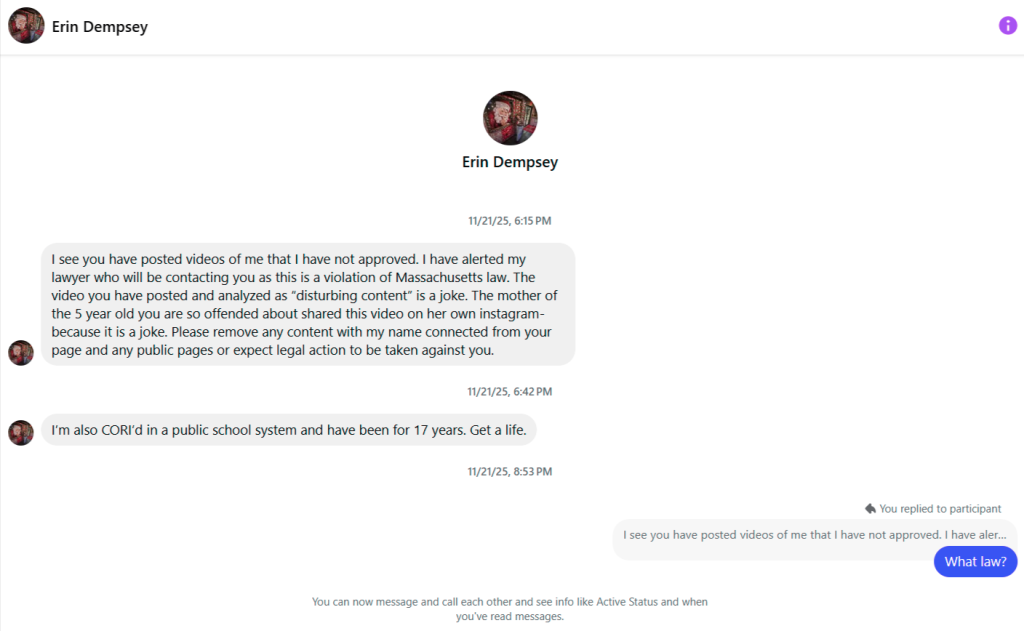Select your 'What law?' sent message

click(975, 561)
